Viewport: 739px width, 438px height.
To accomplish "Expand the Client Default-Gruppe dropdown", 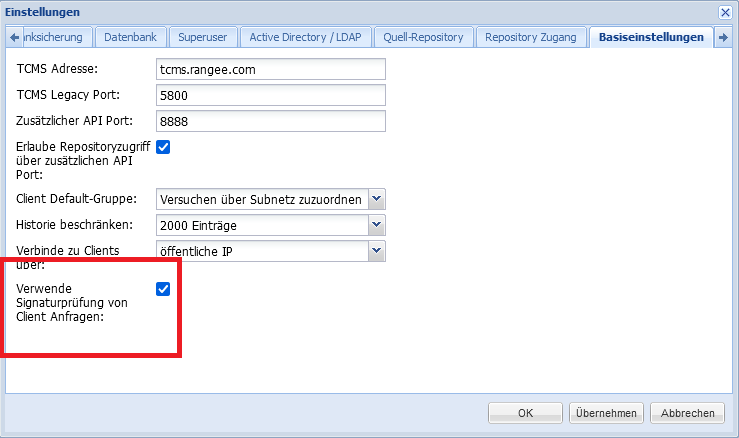I will (x=376, y=199).
